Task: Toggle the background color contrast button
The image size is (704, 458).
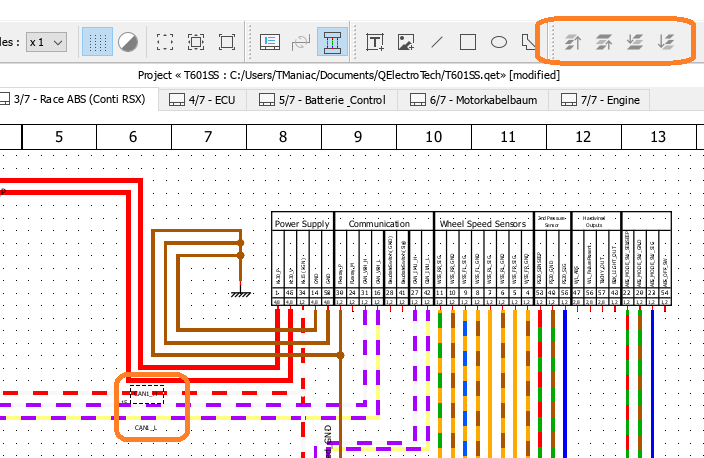Action: tap(128, 42)
